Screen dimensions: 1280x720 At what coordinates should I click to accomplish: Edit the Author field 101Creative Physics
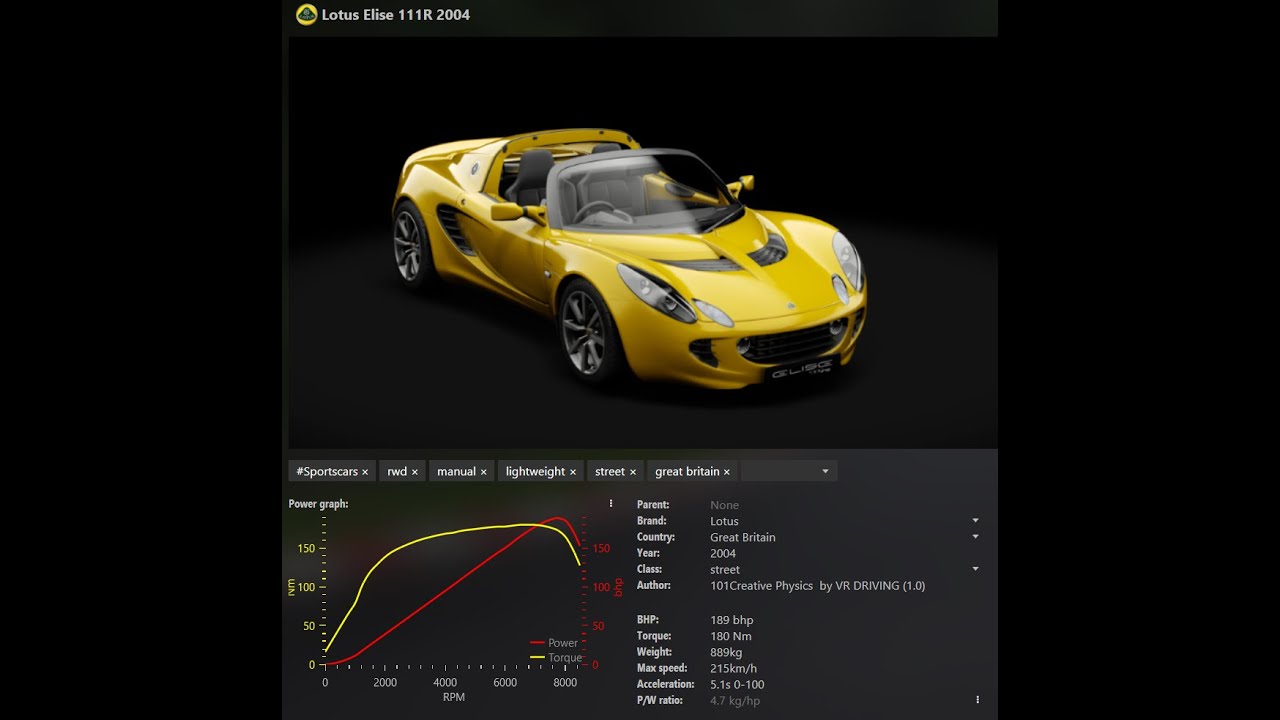tap(817, 586)
